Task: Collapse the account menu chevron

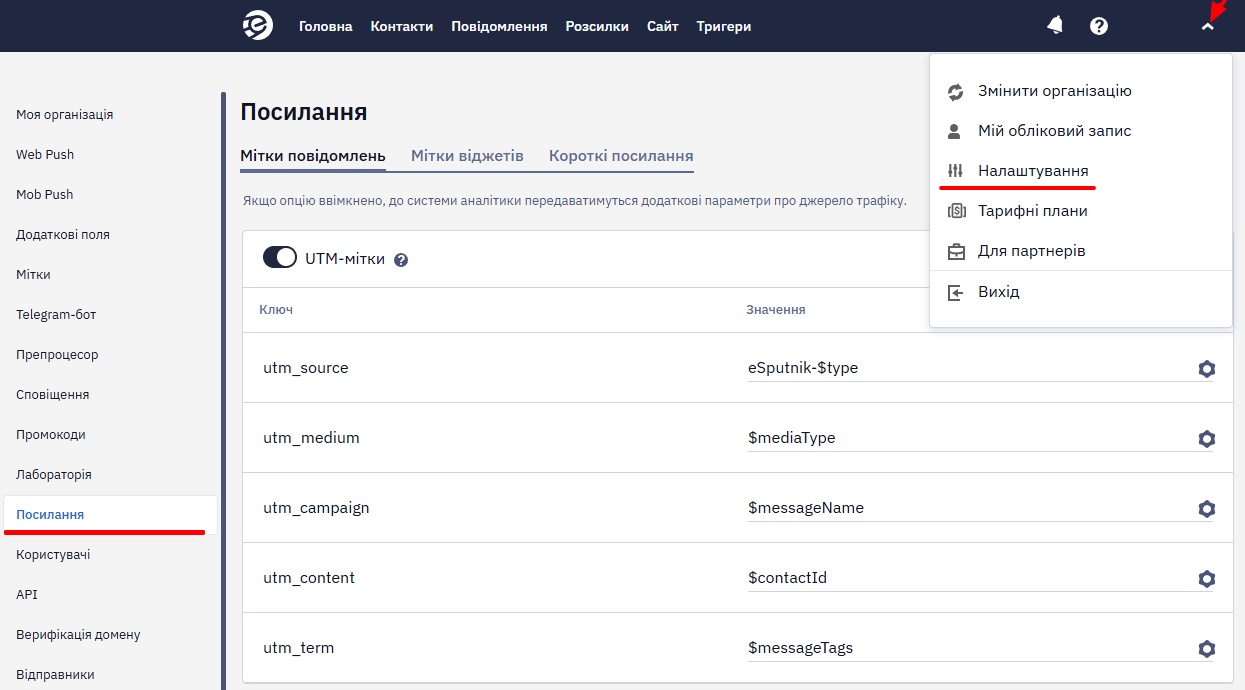Action: pyautogui.click(x=1208, y=27)
